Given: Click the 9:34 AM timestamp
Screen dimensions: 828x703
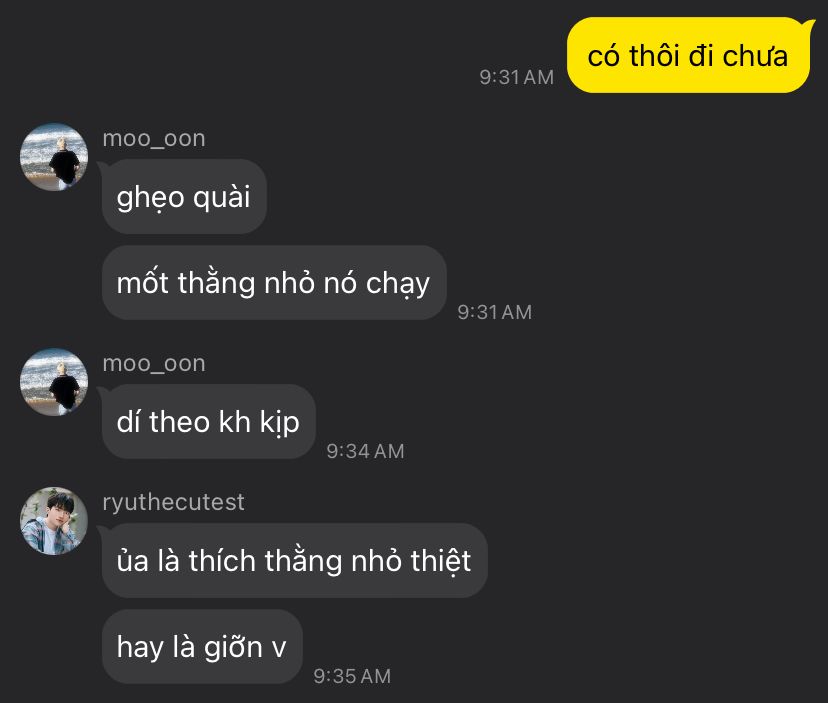Looking at the screenshot, I should pyautogui.click(x=365, y=451).
